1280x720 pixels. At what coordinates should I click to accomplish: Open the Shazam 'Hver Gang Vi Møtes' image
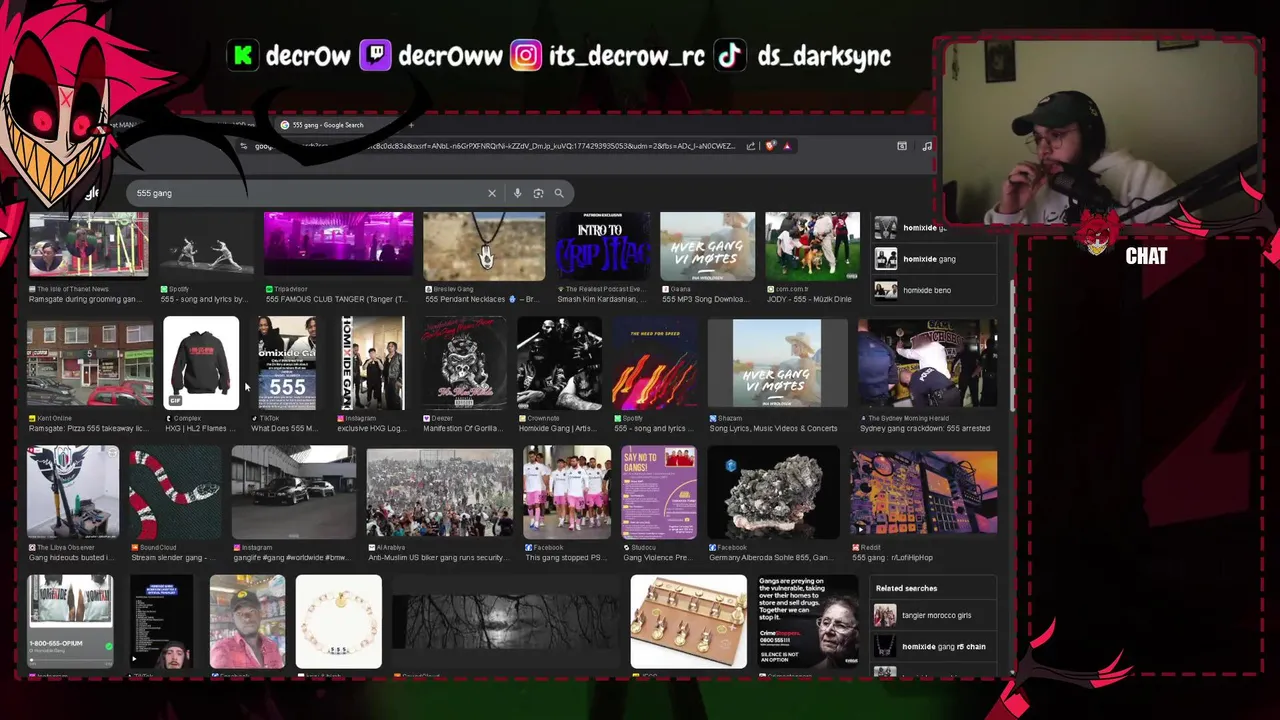(777, 365)
